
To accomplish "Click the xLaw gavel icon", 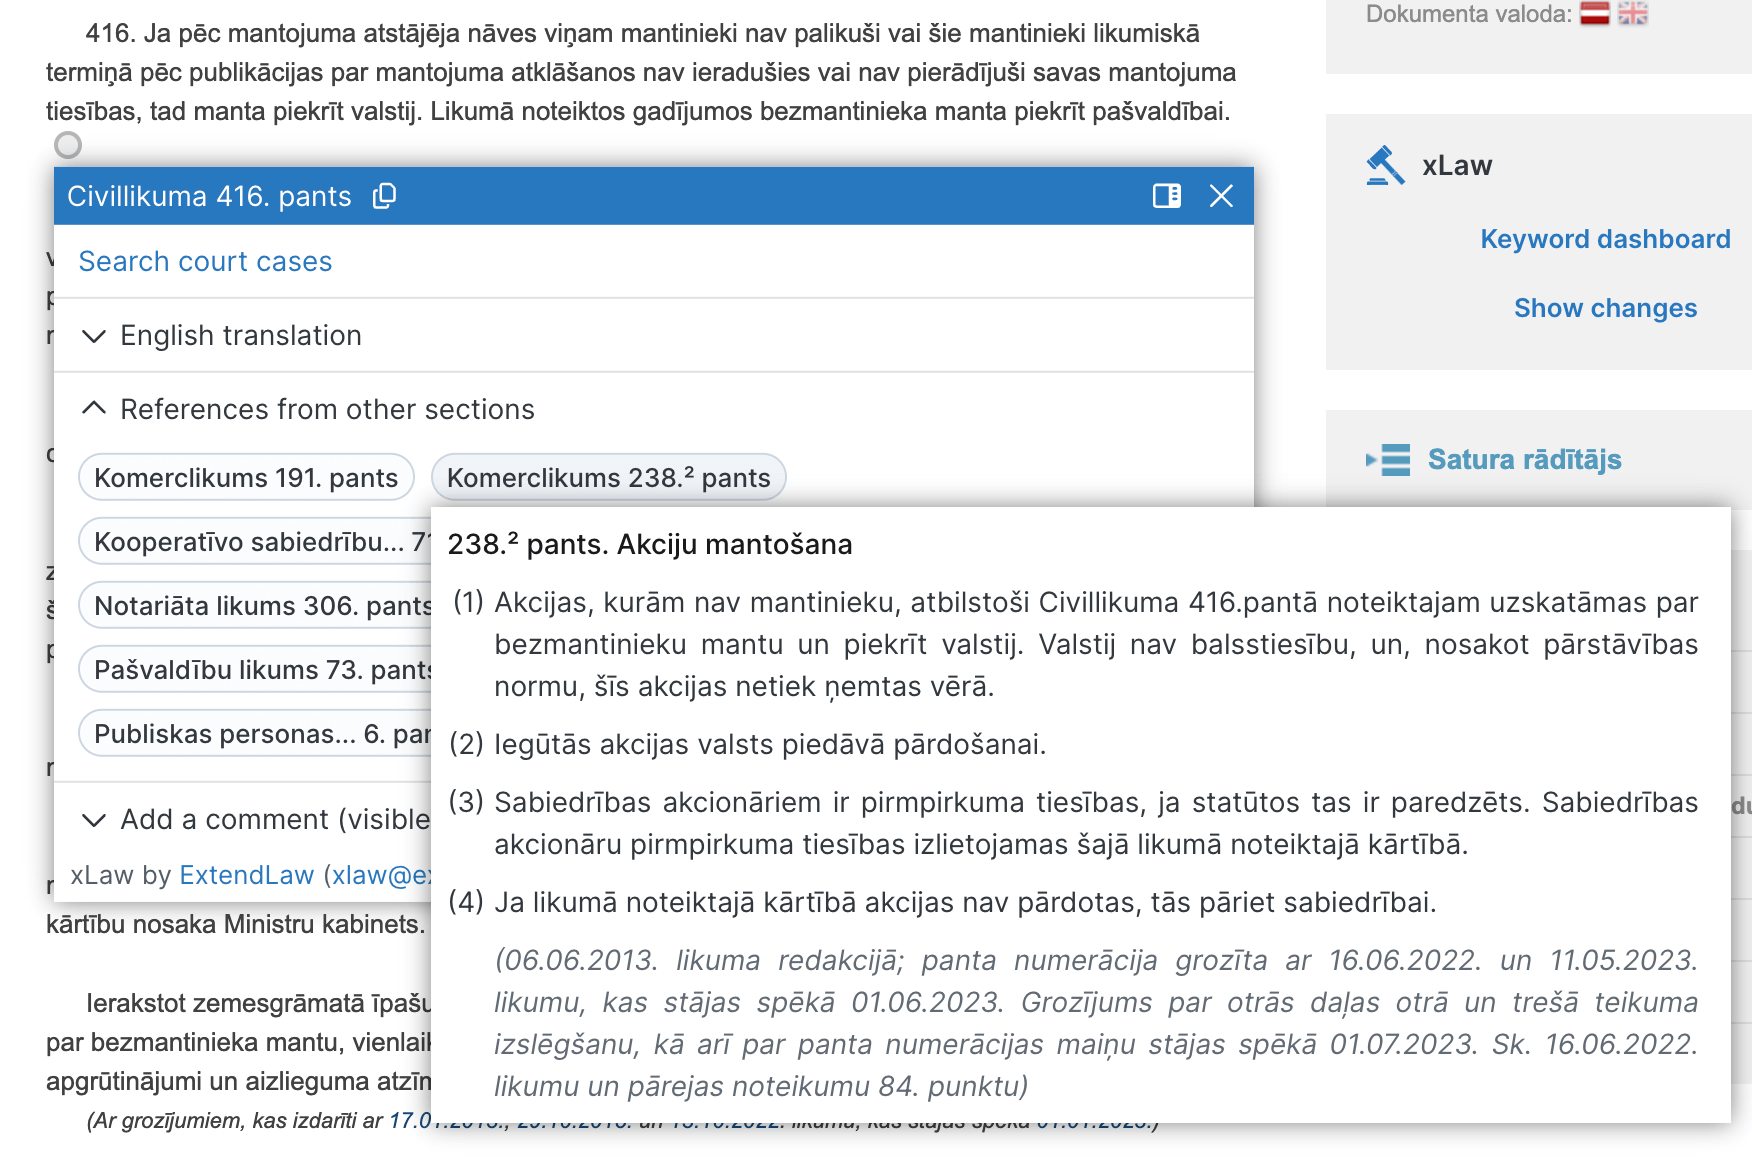I will pyautogui.click(x=1386, y=166).
